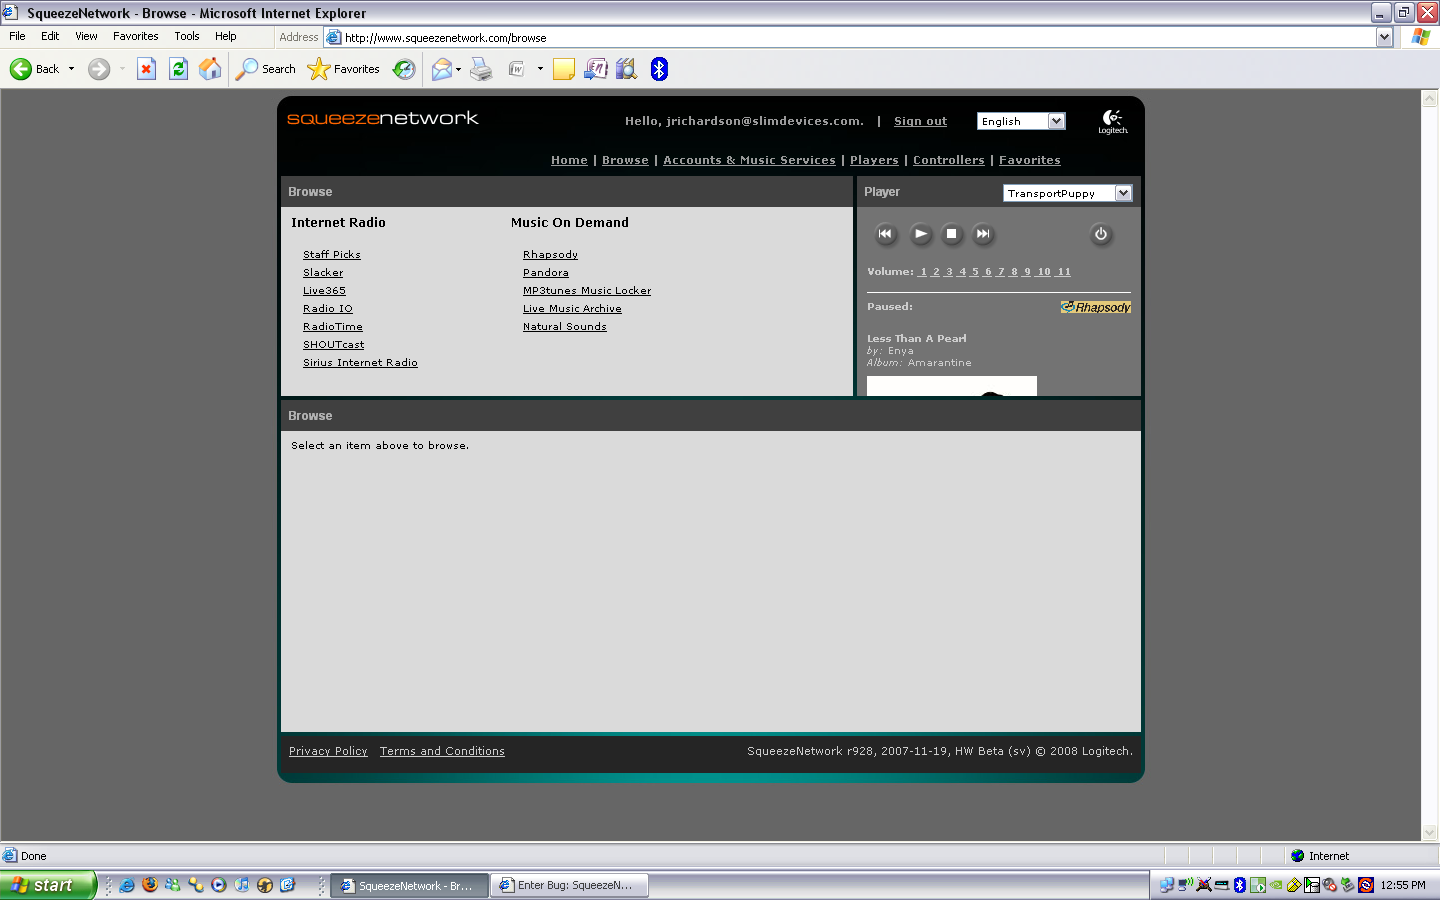Click the Bluetooth toolbar icon
The image size is (1440, 900).
tap(659, 69)
